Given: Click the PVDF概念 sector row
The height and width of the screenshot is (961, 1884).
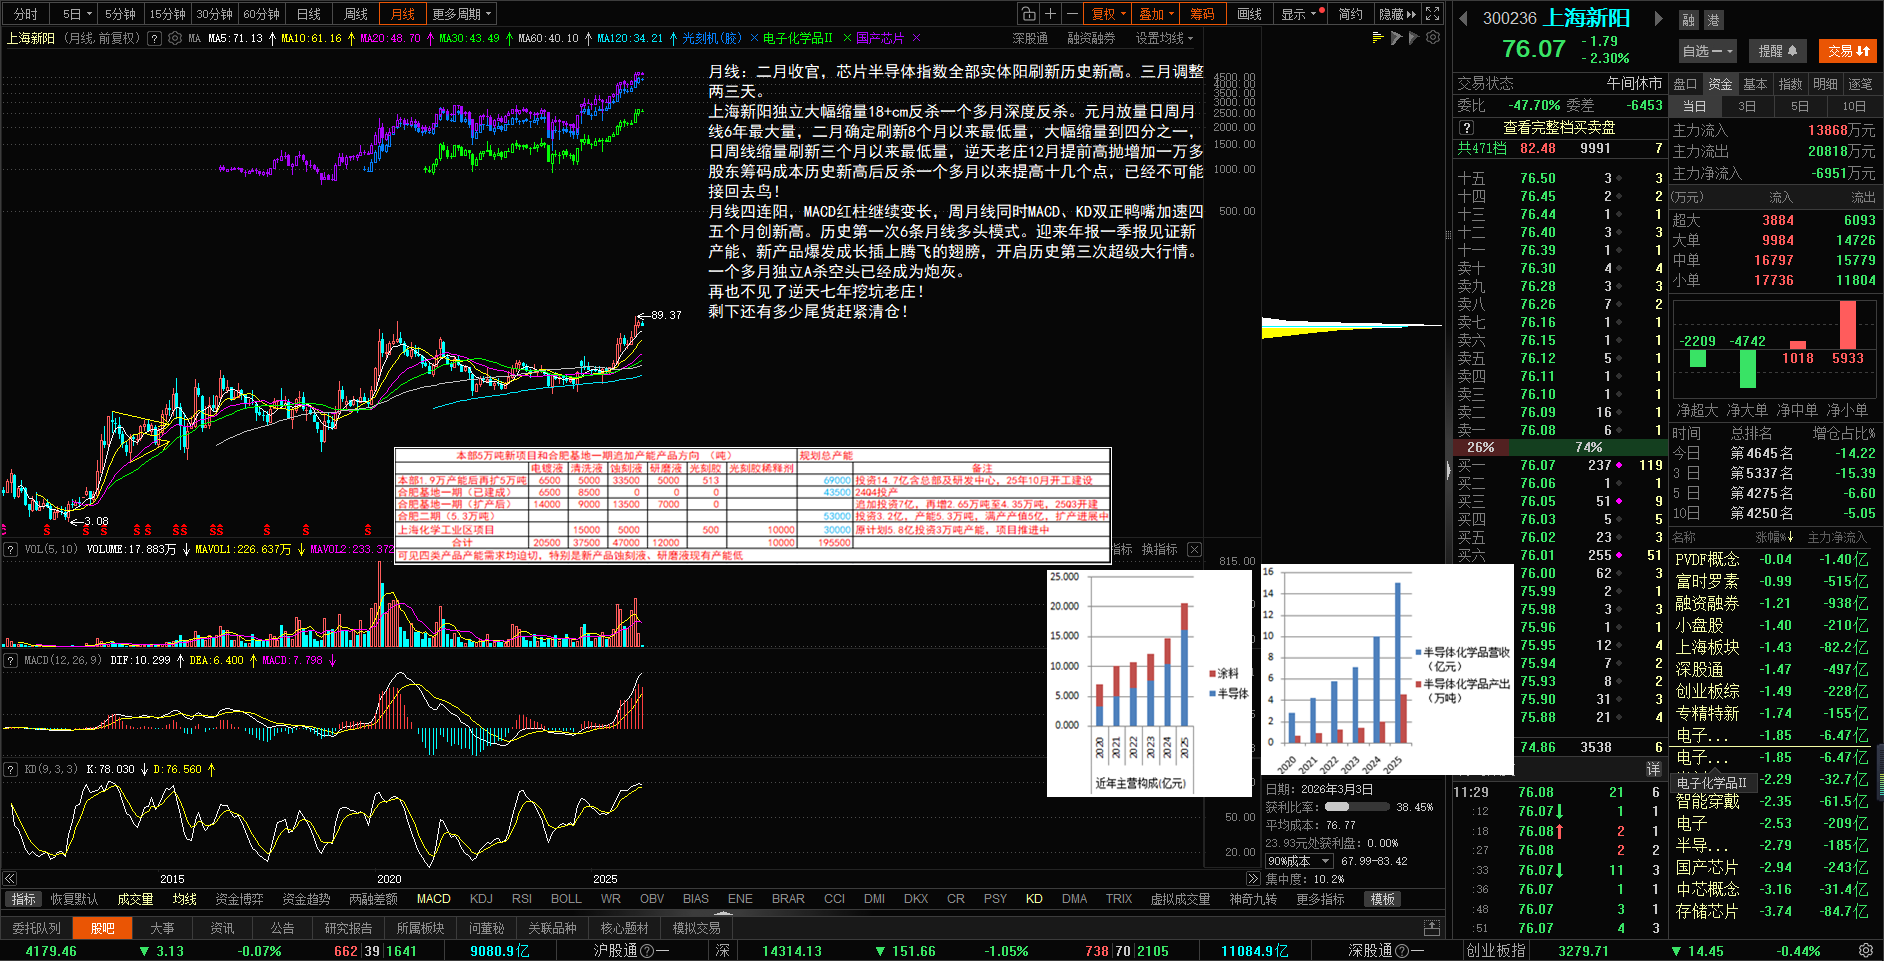Looking at the screenshot, I should tap(1772, 559).
